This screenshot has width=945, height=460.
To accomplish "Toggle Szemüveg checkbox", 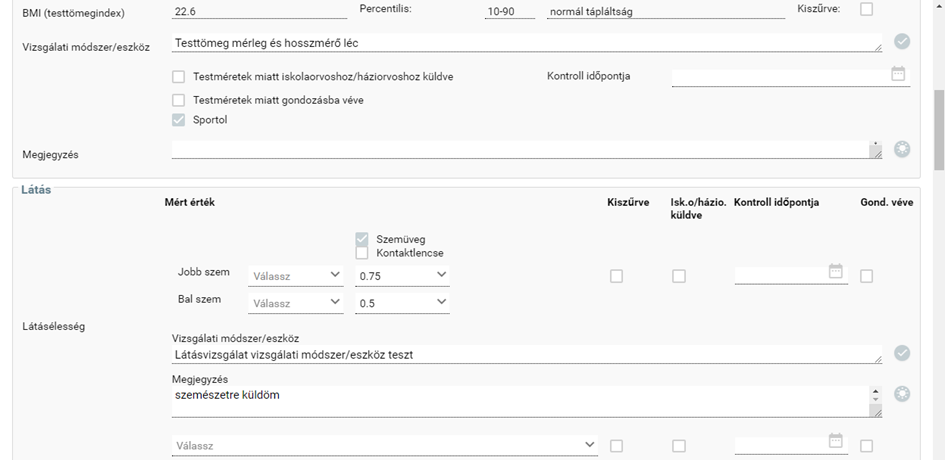I will click(362, 239).
